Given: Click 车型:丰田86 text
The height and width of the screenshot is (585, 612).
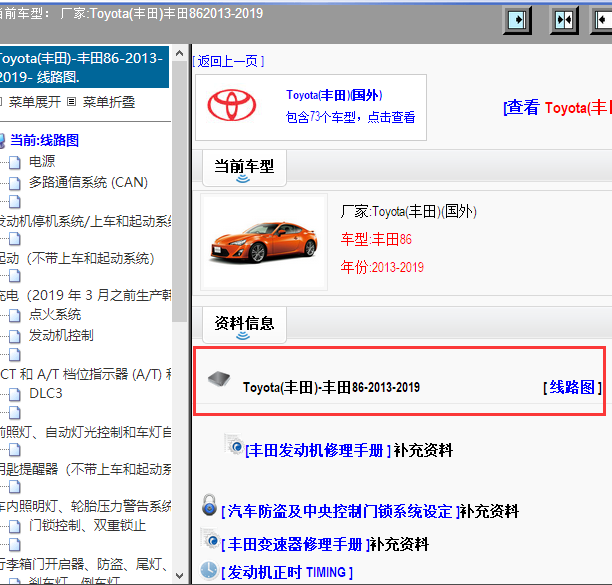Looking at the screenshot, I should point(376,239).
